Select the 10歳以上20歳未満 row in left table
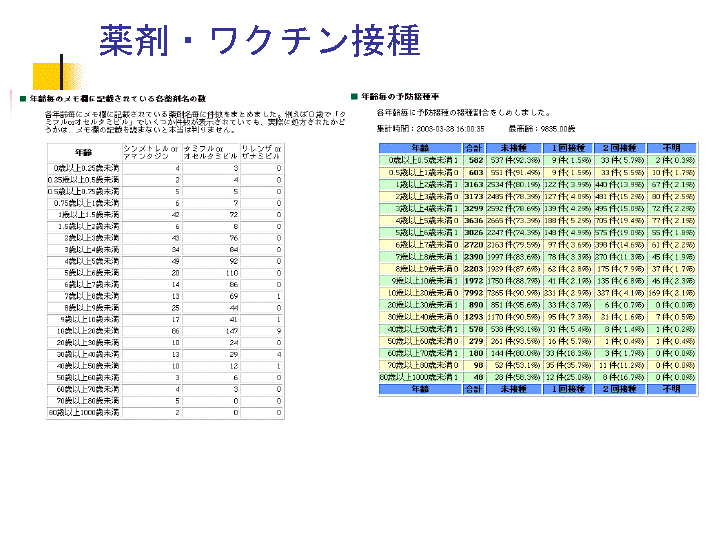 [x=83, y=328]
